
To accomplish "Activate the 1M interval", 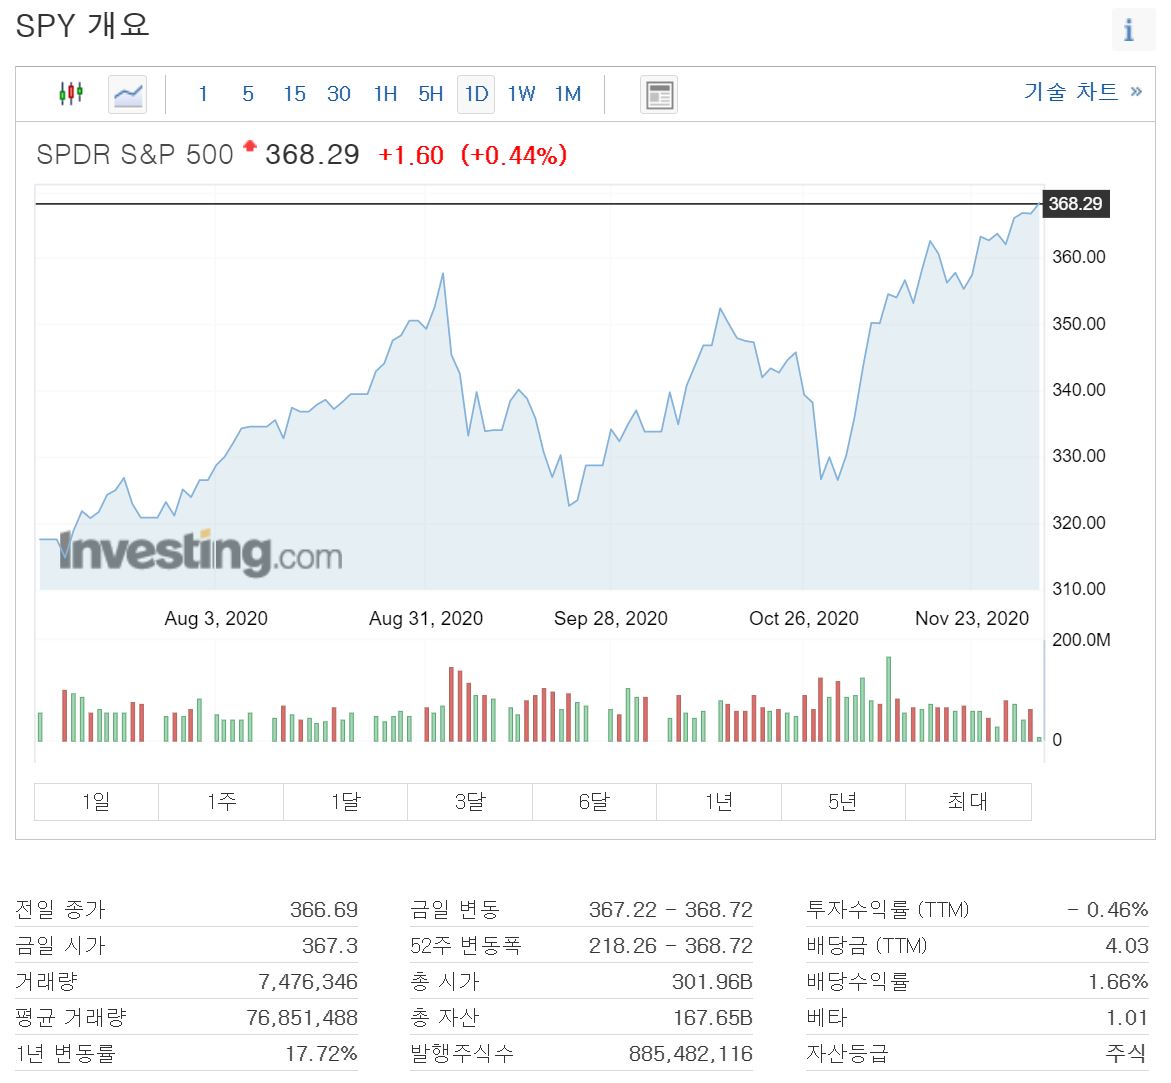I will 567,93.
